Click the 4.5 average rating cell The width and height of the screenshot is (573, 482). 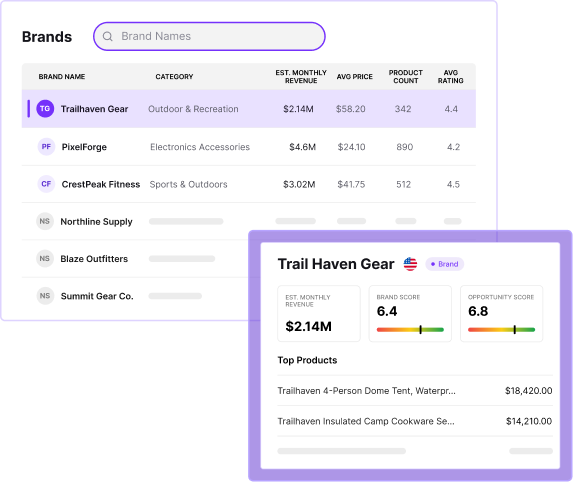pyautogui.click(x=453, y=184)
